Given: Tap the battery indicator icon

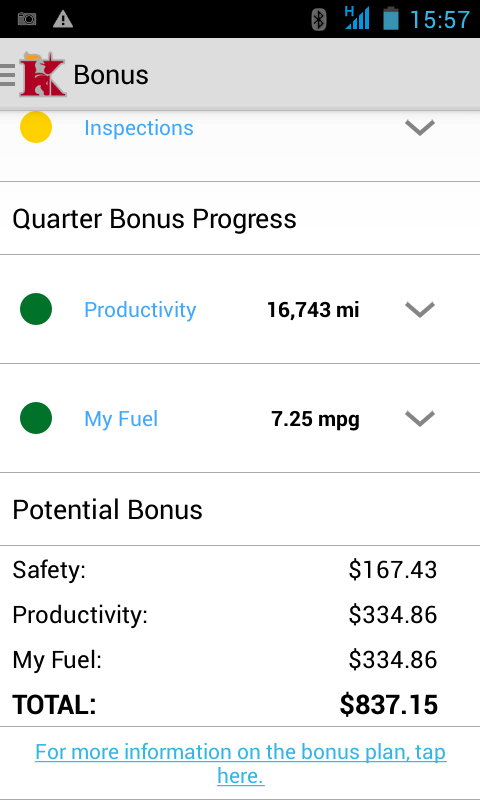Looking at the screenshot, I should 391,18.
